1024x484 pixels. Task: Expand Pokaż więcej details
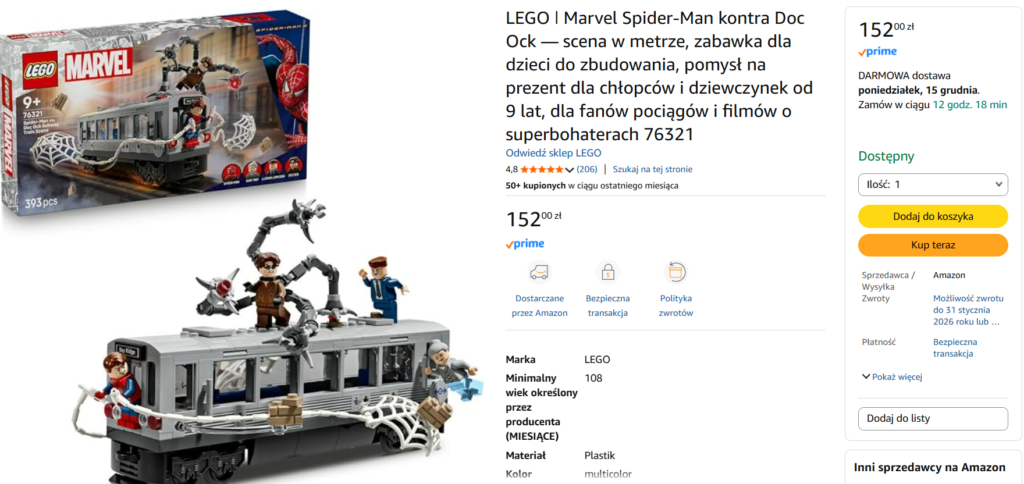pyautogui.click(x=892, y=377)
